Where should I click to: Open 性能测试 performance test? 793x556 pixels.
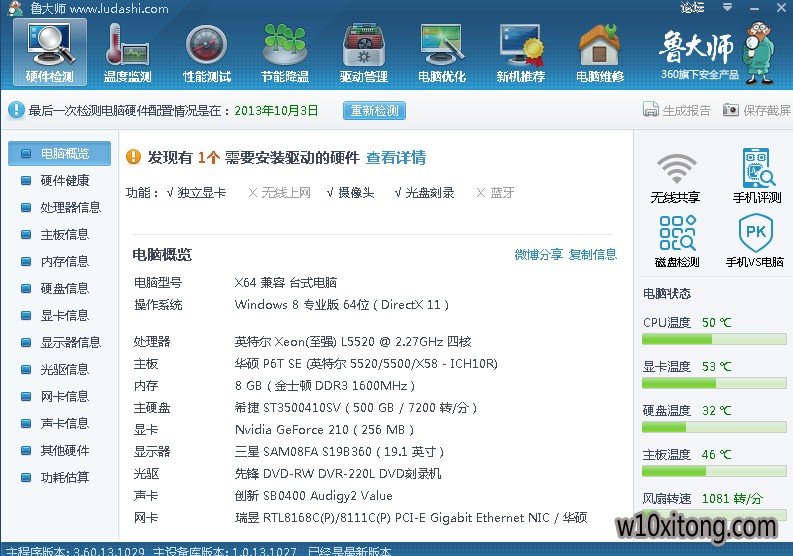[207, 53]
